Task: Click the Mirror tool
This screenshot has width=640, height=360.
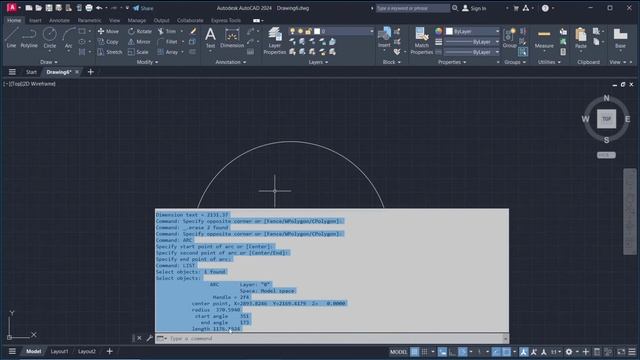Action: pyautogui.click(x=139, y=42)
